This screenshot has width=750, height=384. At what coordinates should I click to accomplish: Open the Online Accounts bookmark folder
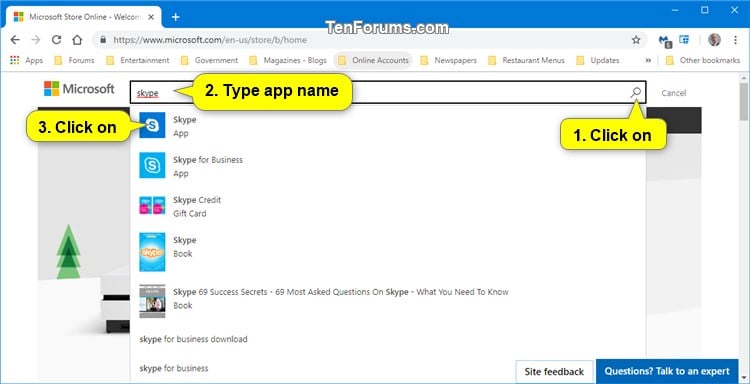pyautogui.click(x=373, y=60)
